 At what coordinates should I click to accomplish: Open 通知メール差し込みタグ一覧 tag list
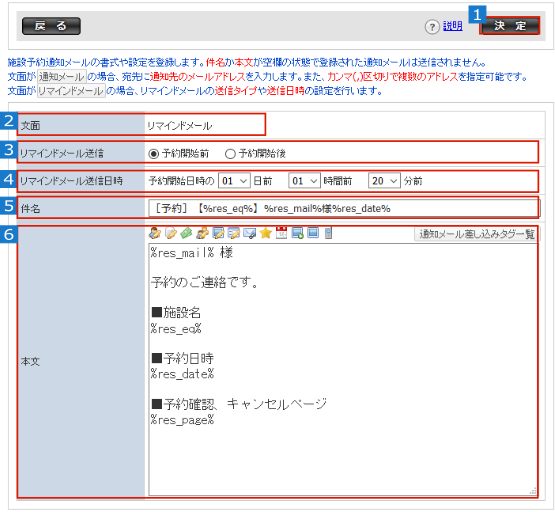point(476,234)
